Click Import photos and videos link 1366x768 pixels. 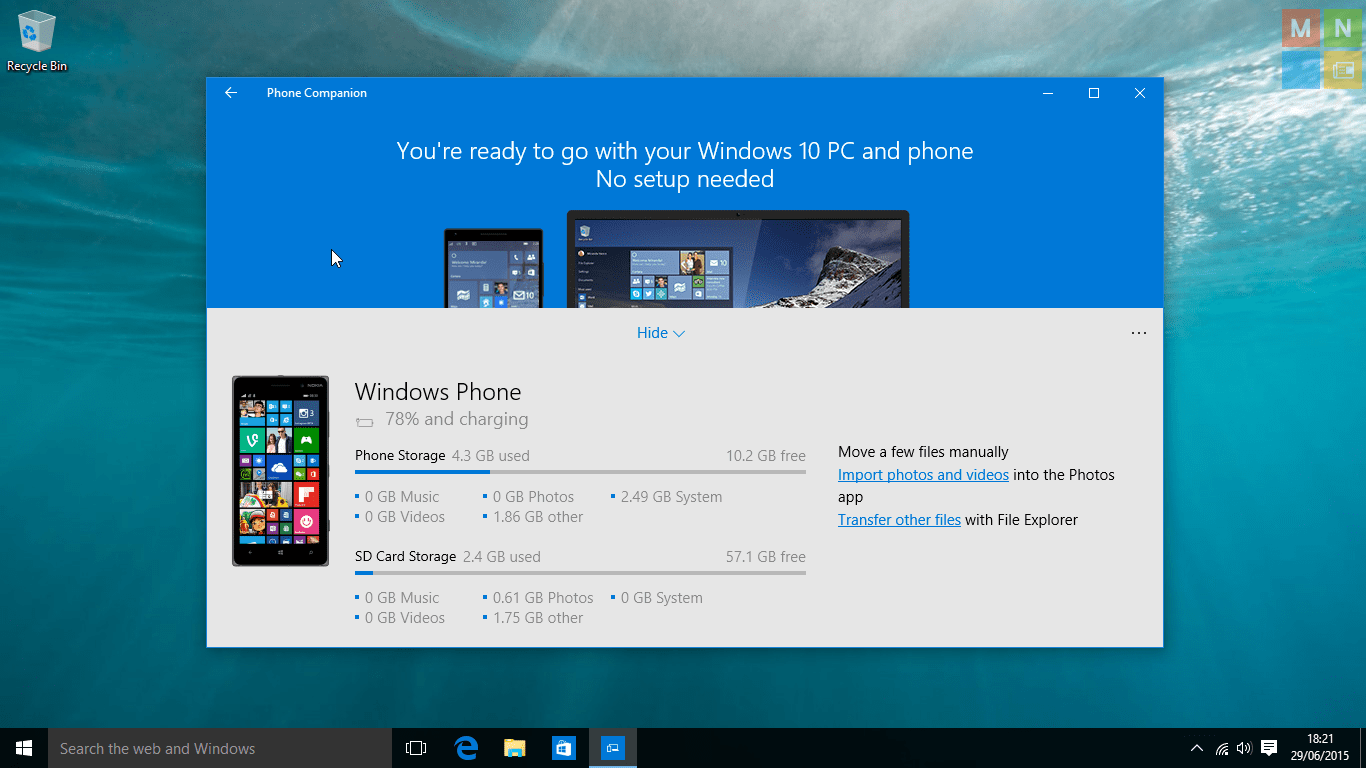coord(923,475)
